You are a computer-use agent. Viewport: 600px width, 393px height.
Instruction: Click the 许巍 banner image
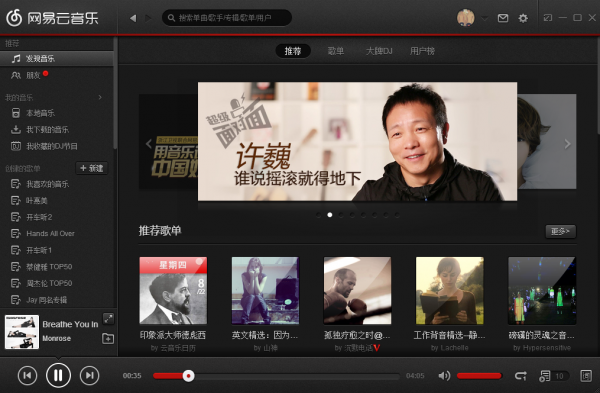pos(357,141)
